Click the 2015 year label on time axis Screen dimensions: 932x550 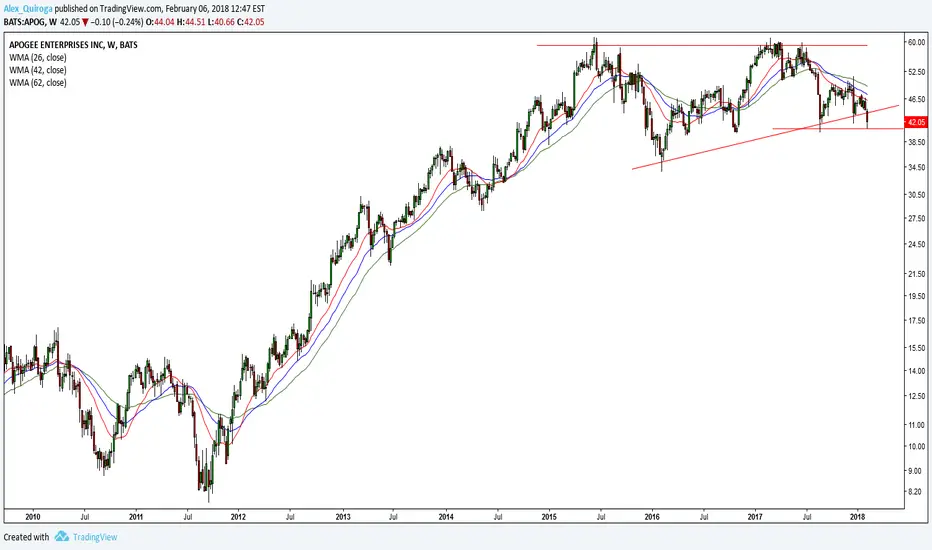(x=549, y=517)
